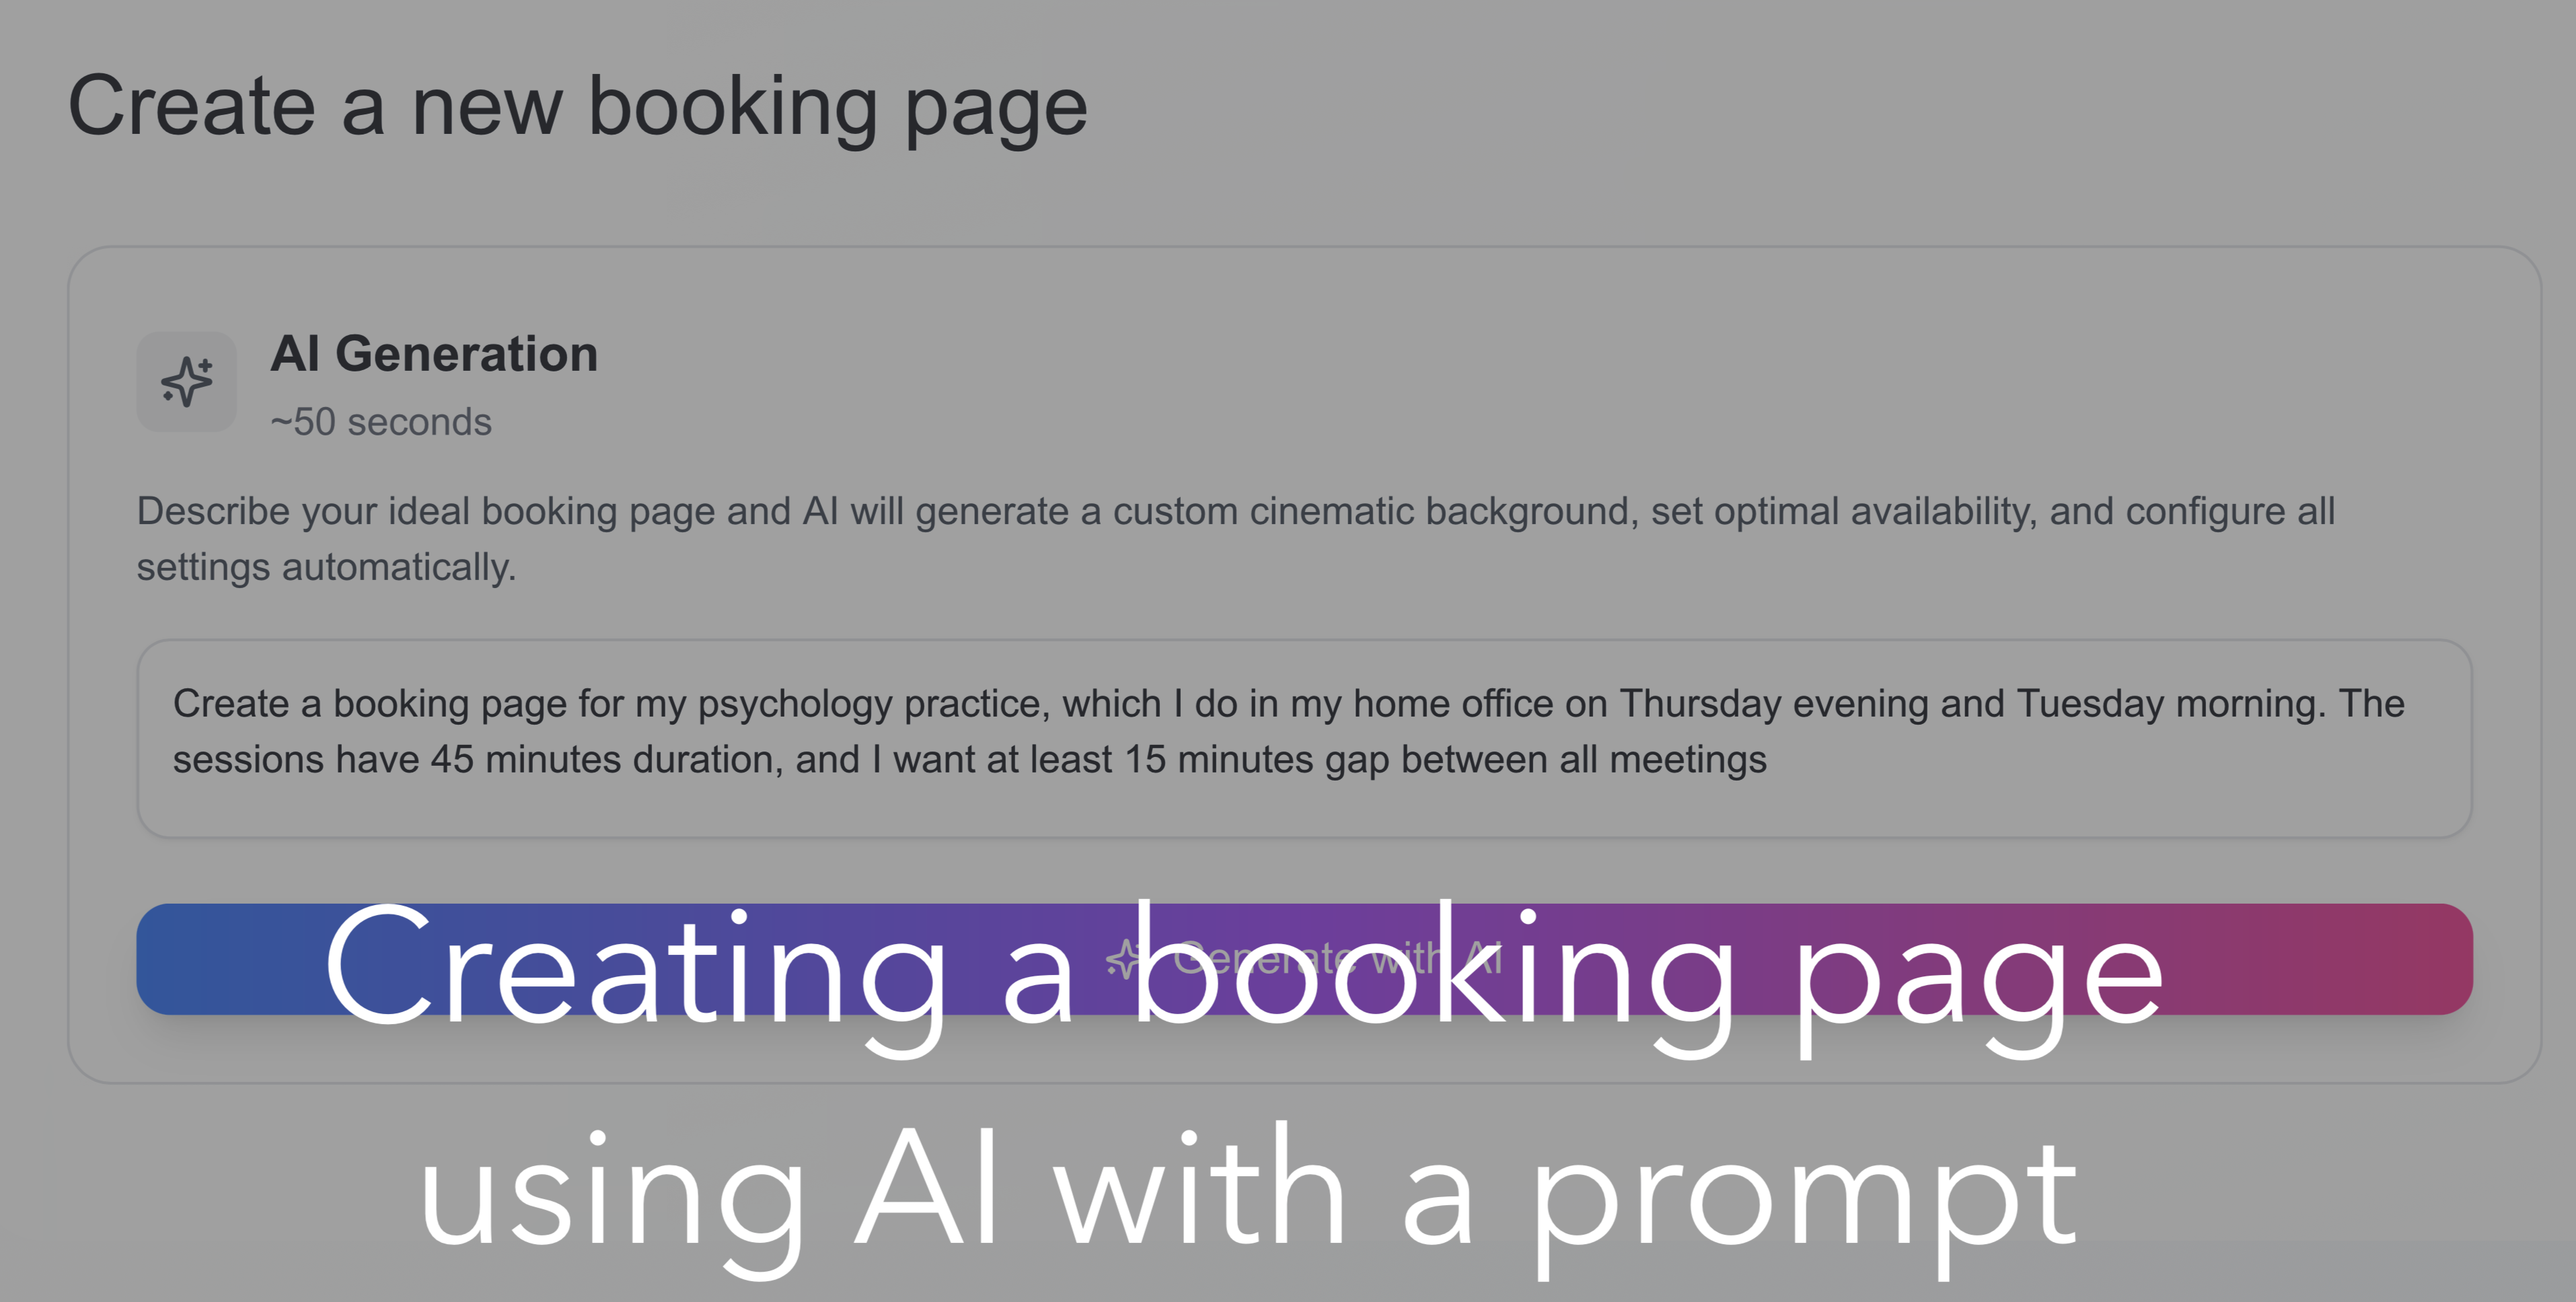Click the AI Generation sparkle icon

(x=187, y=382)
